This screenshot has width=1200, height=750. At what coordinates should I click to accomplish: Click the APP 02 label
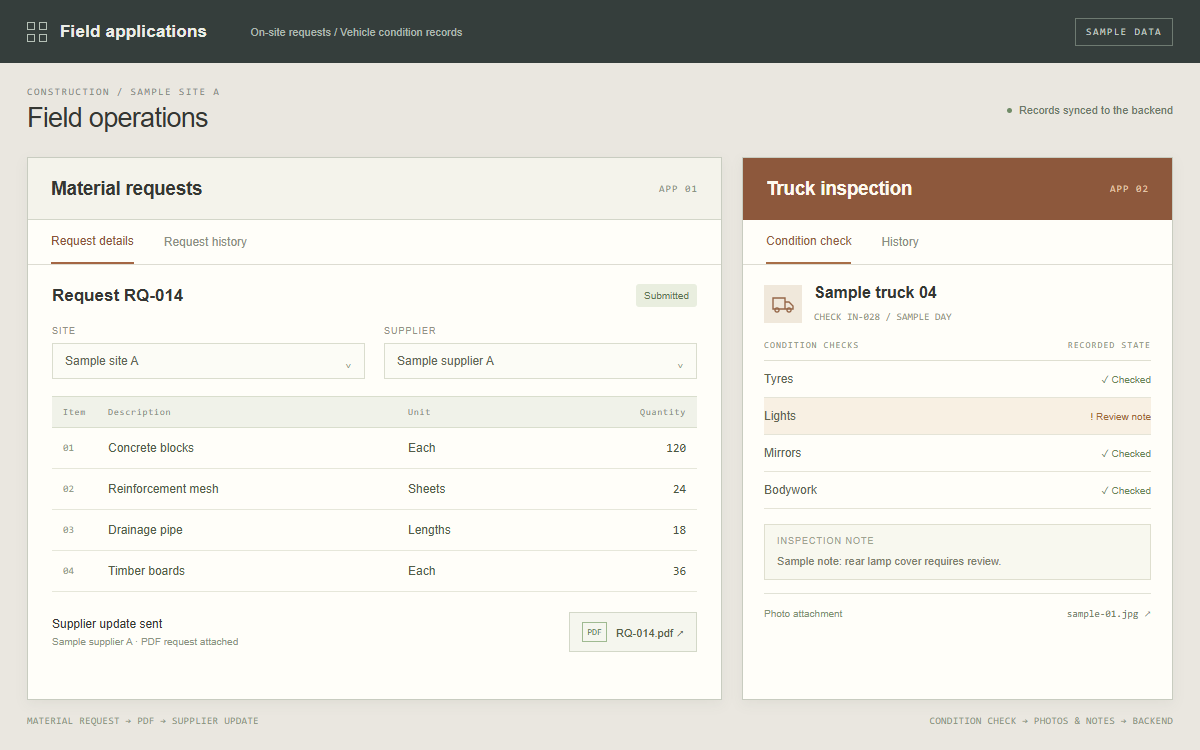(1128, 189)
